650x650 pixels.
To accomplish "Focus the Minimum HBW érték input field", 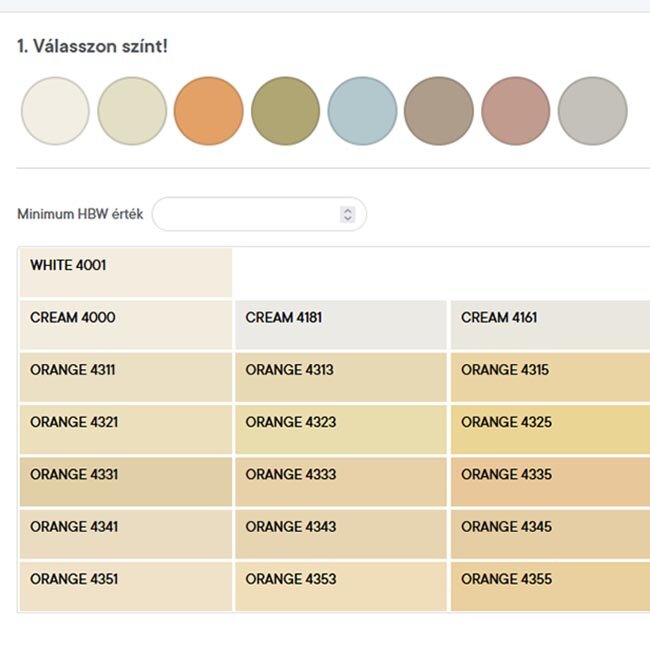I will point(259,214).
